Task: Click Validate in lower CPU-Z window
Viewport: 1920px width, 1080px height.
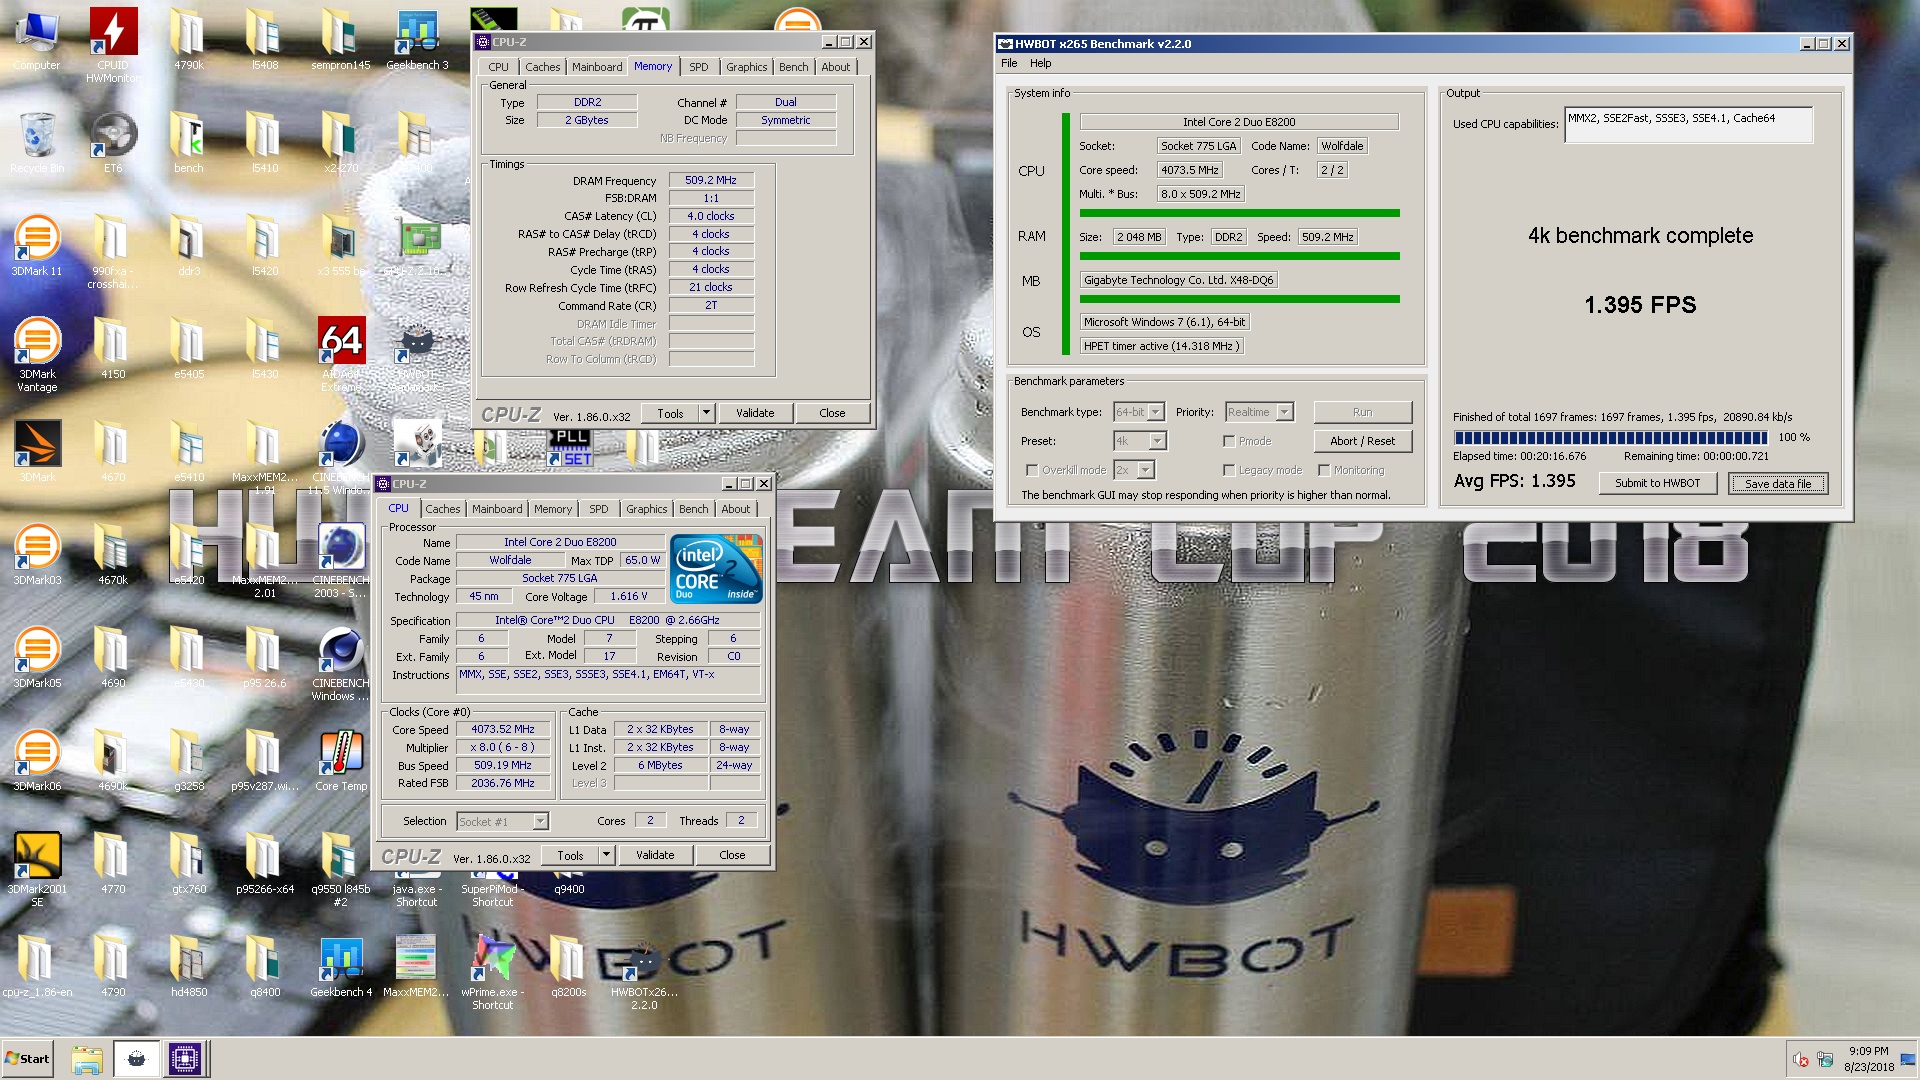Action: pos(655,855)
